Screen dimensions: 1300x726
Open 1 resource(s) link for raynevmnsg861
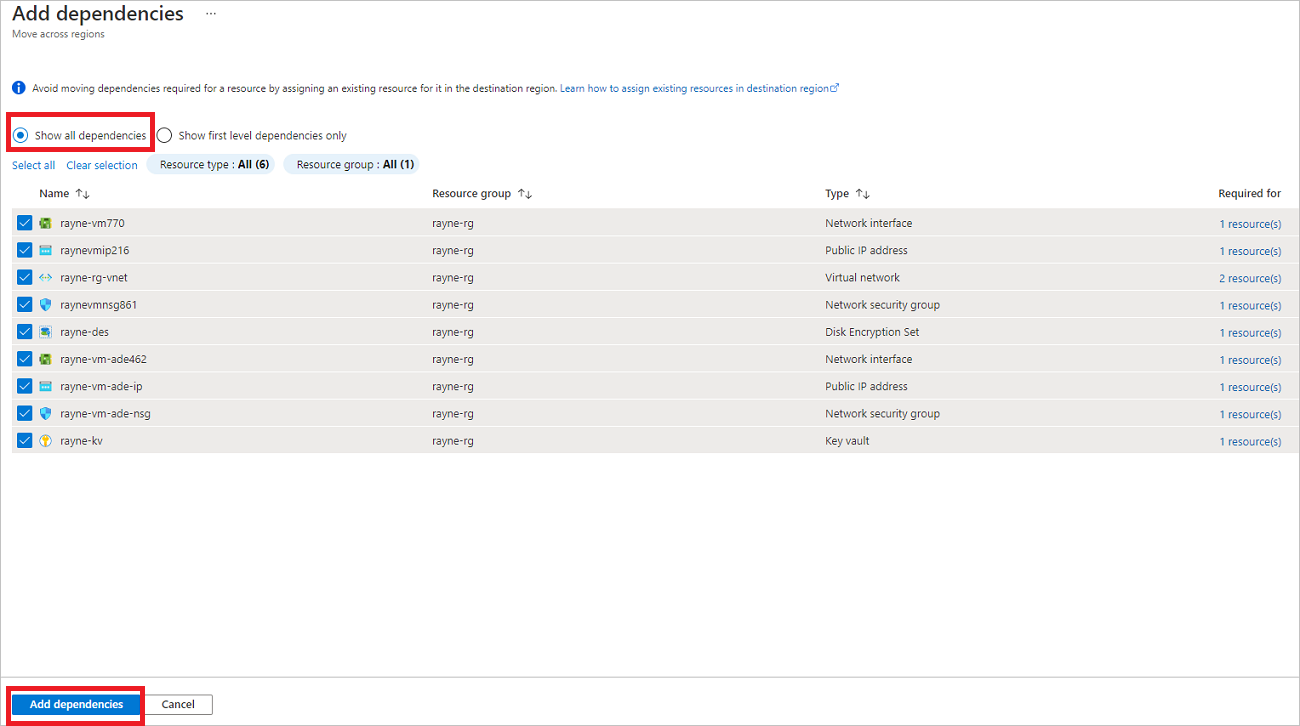tap(1250, 305)
